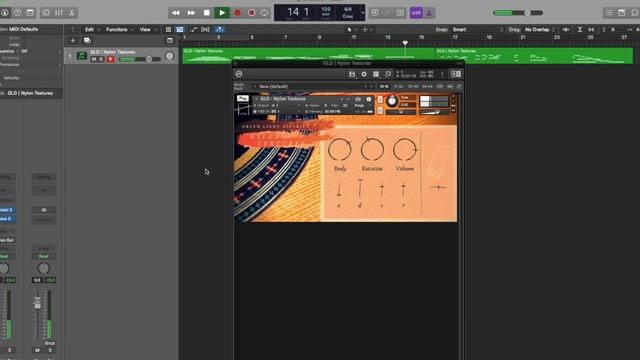Open the Toolbar button in the control bar

coord(30,13)
